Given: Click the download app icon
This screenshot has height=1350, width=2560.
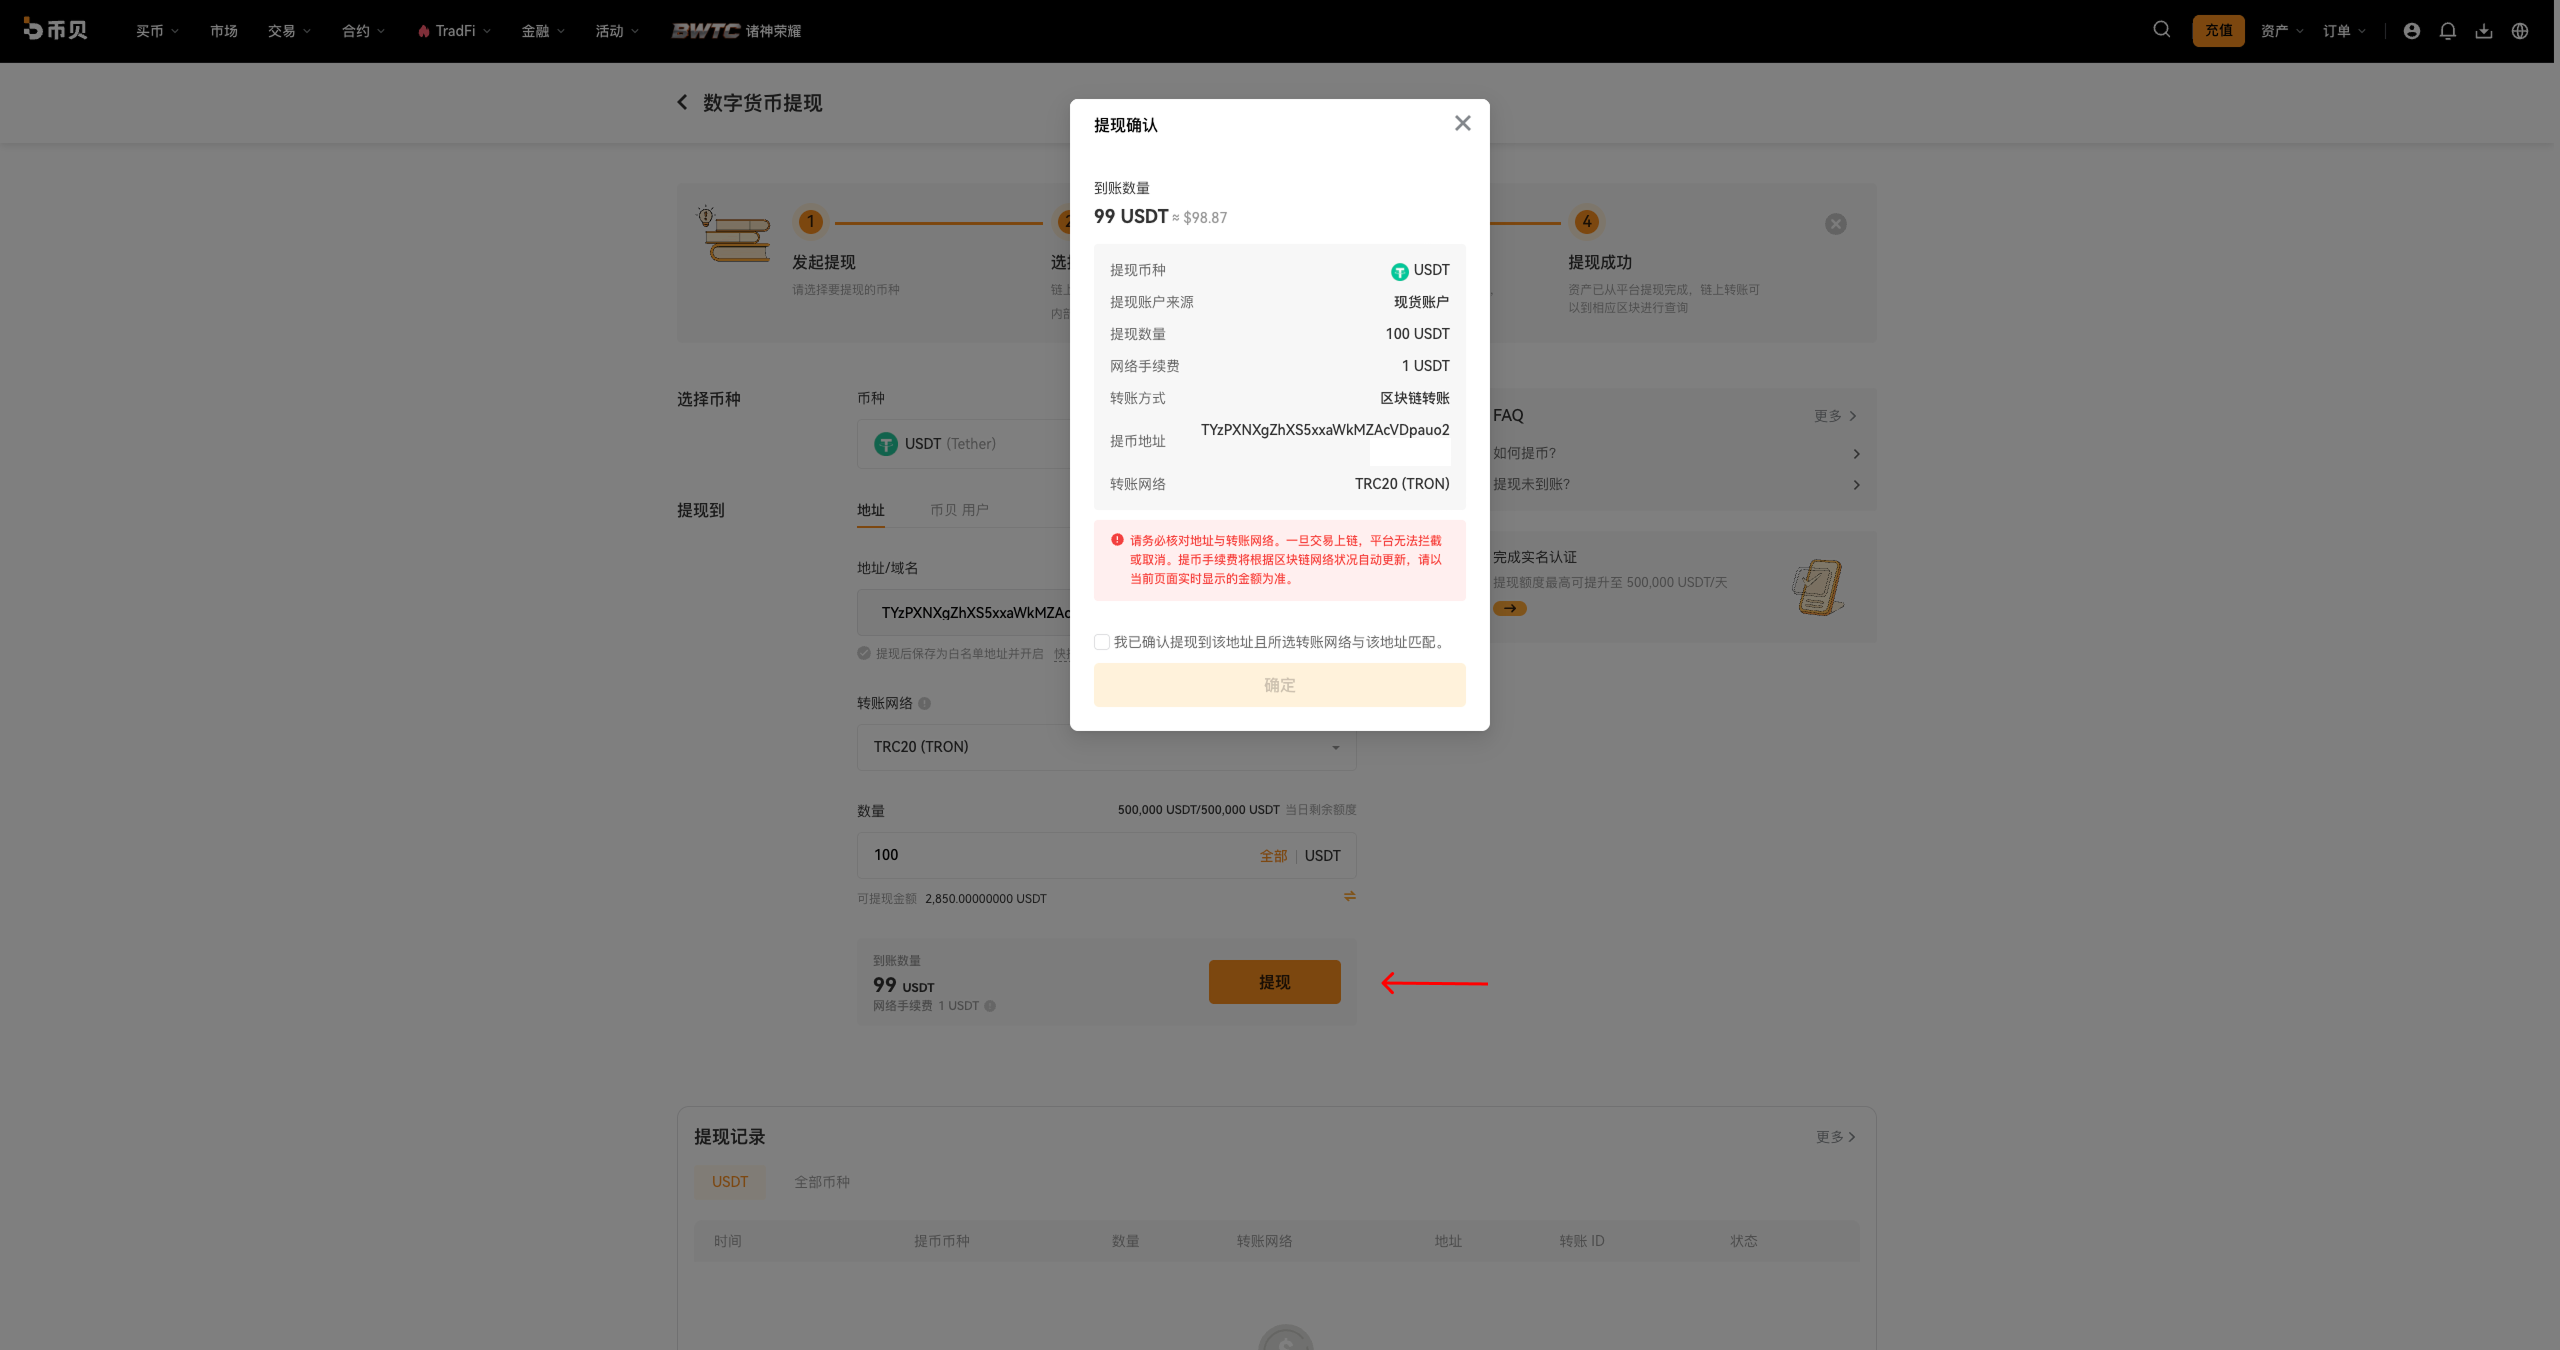Looking at the screenshot, I should click(x=2483, y=31).
